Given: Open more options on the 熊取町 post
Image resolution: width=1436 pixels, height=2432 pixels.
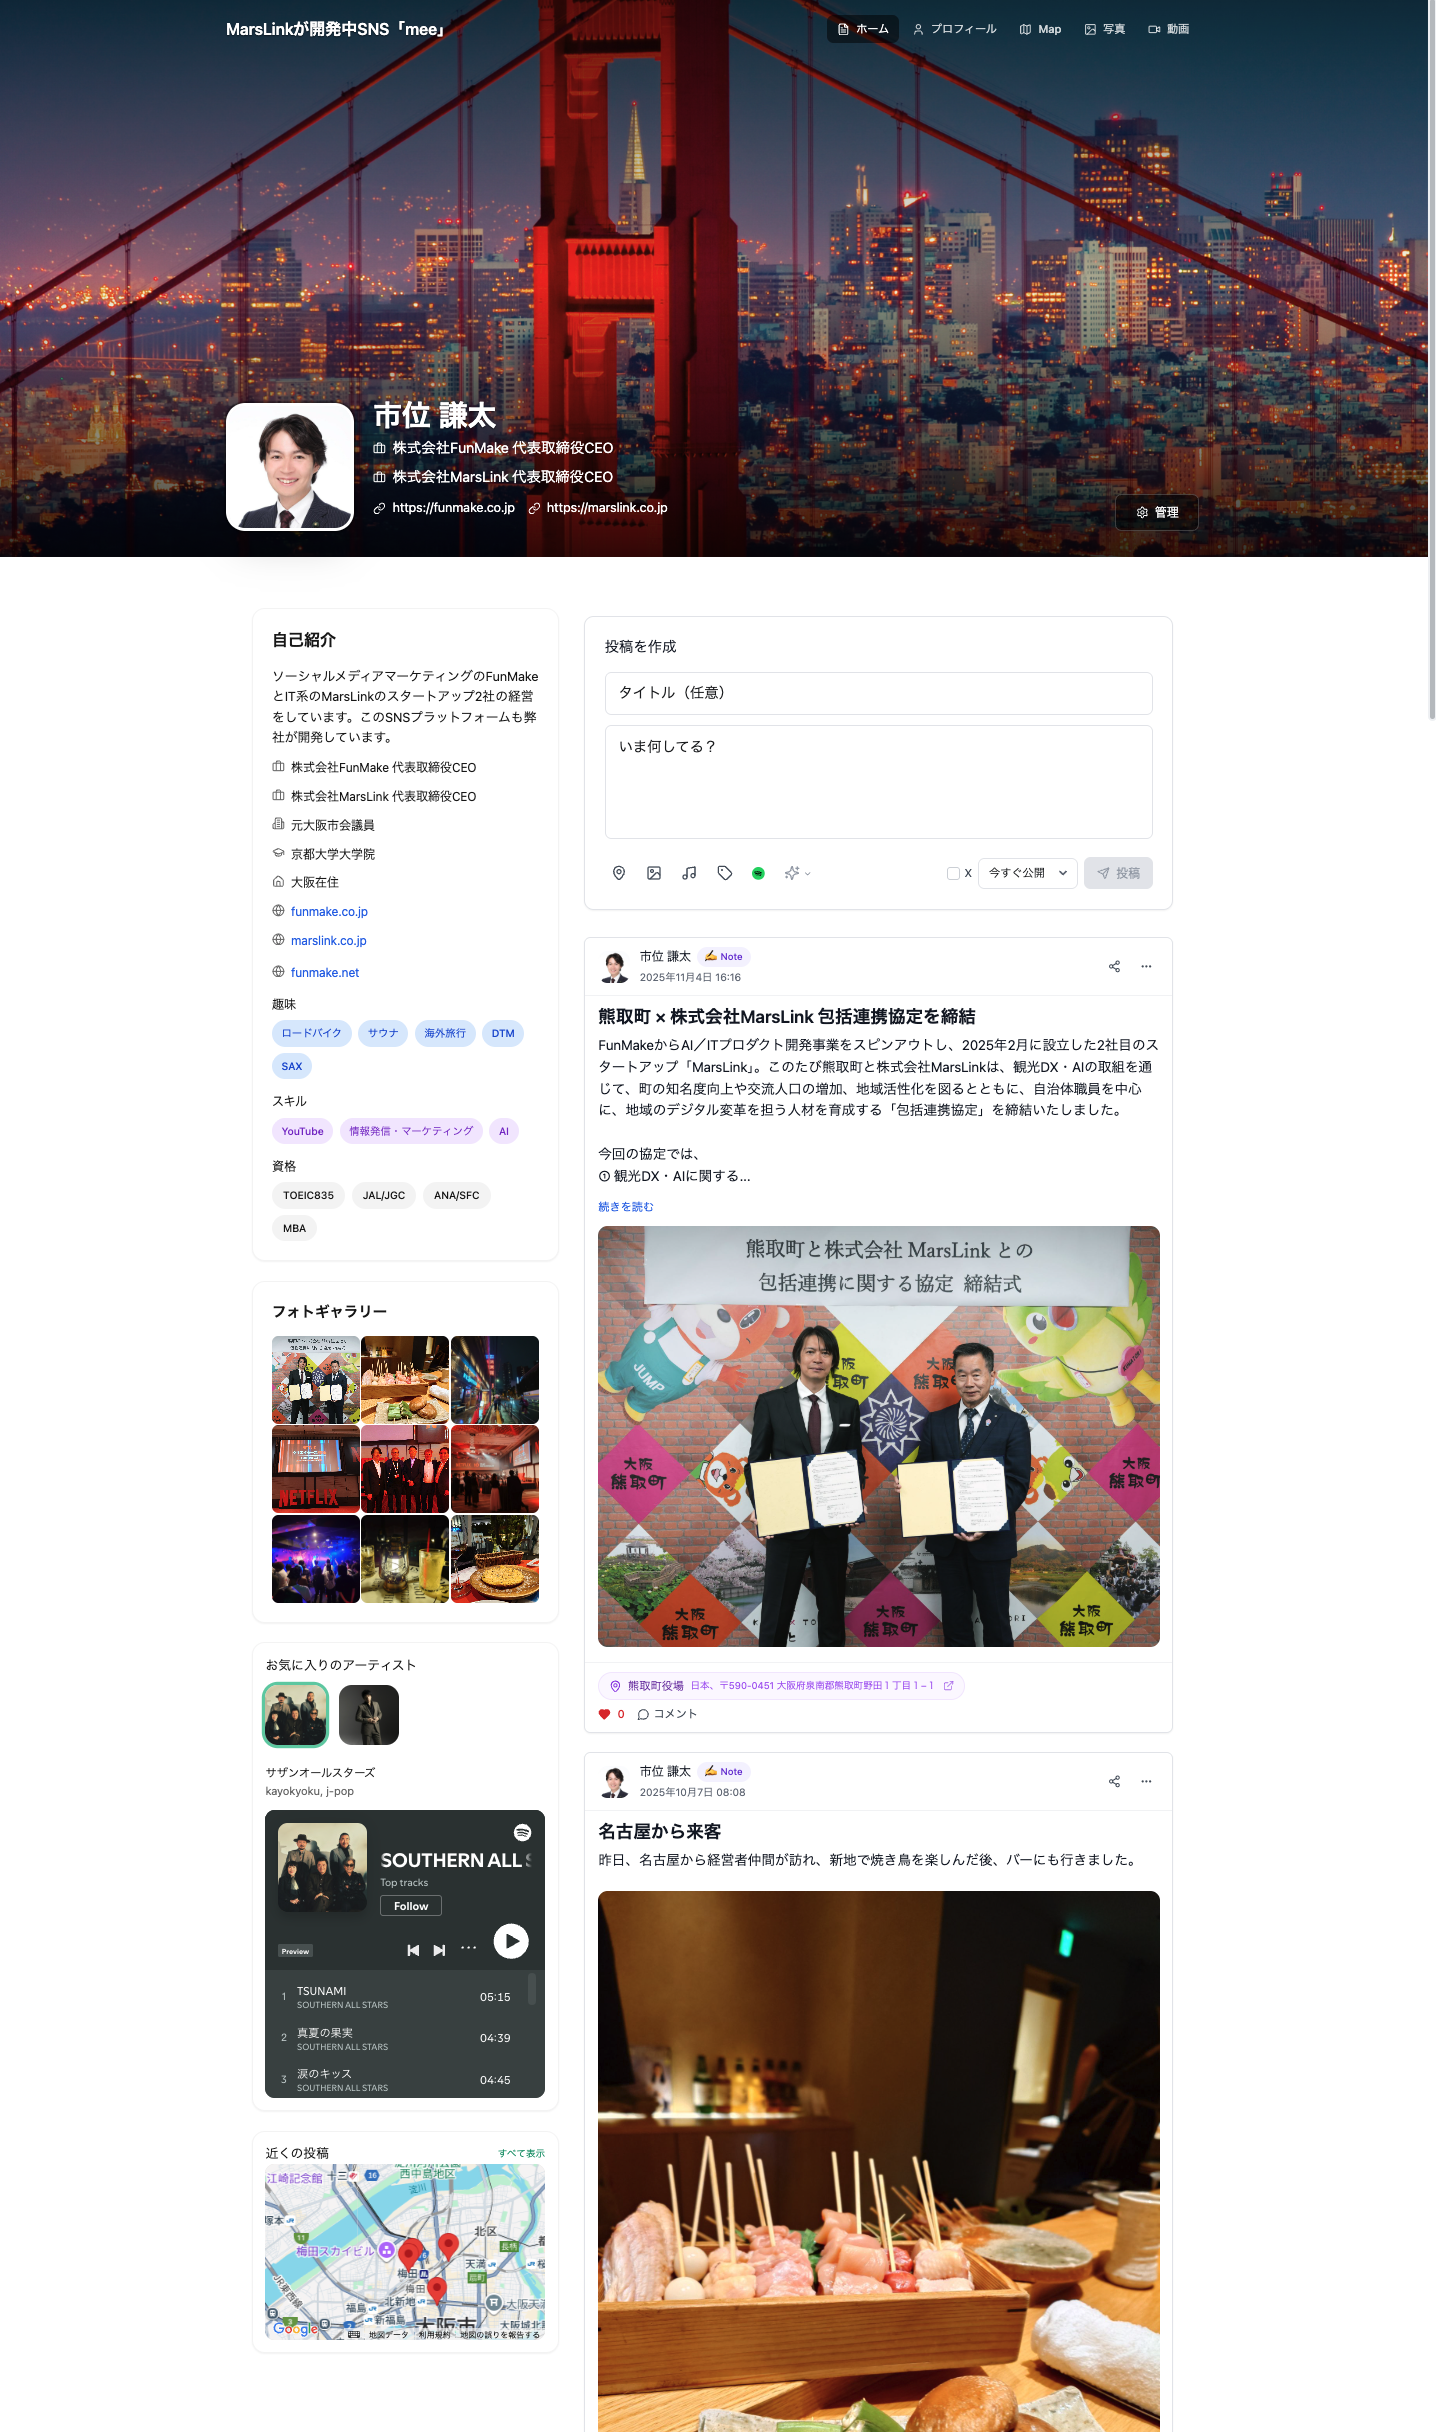Looking at the screenshot, I should click(1146, 966).
